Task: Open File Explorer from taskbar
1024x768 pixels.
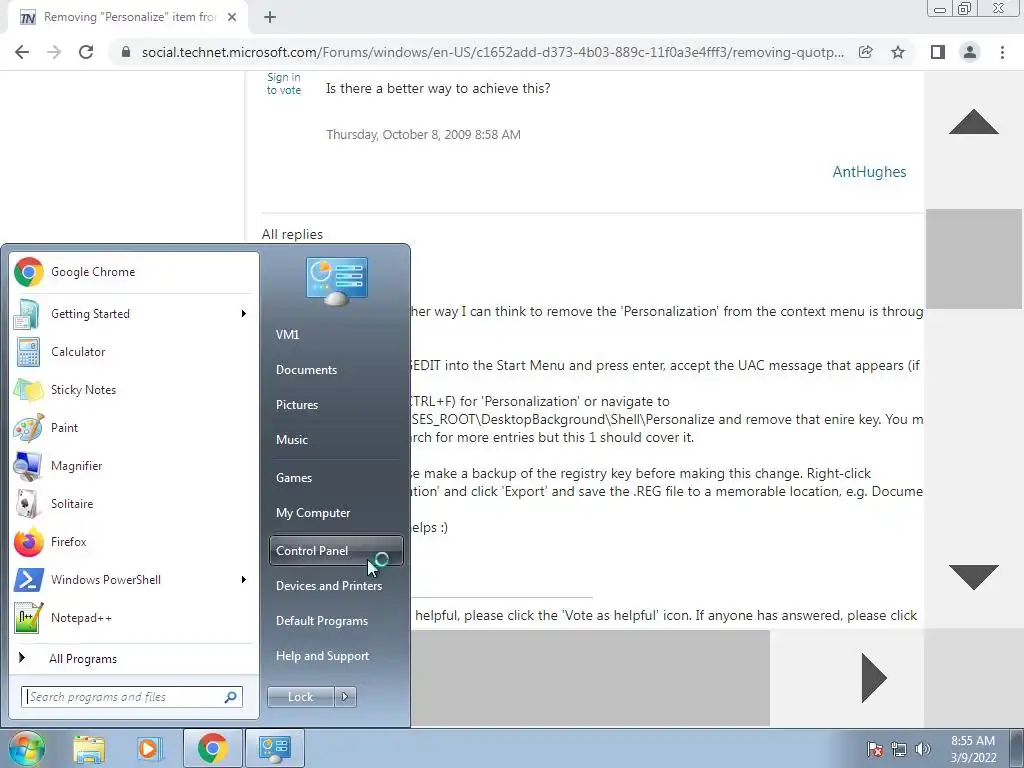Action: [x=89, y=748]
